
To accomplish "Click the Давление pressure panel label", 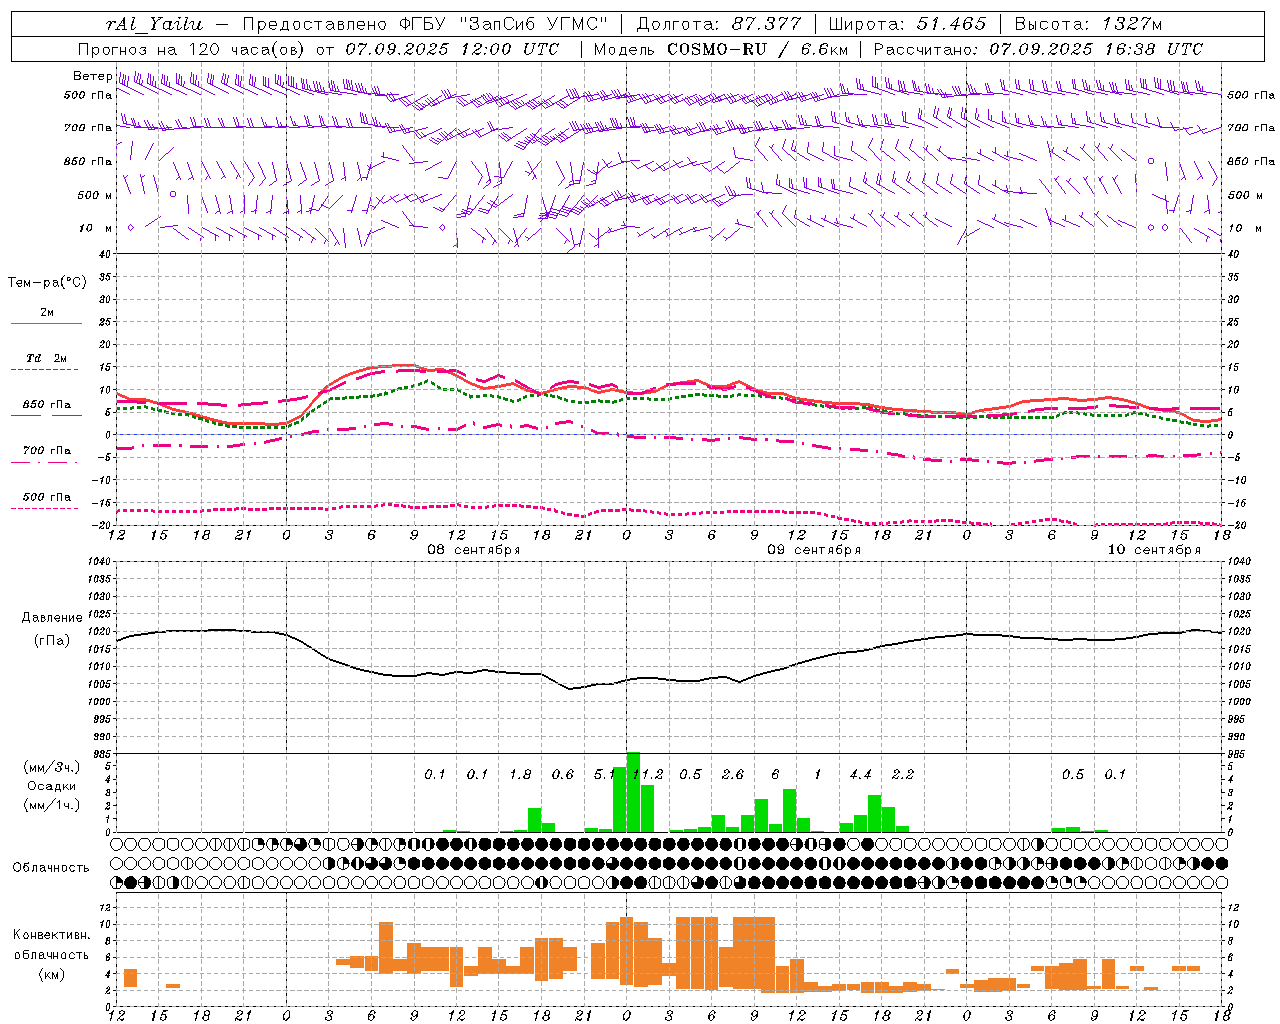I will tap(52, 618).
